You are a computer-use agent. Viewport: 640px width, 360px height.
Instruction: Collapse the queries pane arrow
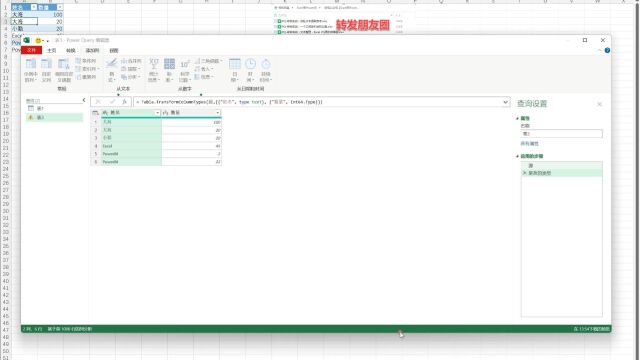click(x=84, y=100)
